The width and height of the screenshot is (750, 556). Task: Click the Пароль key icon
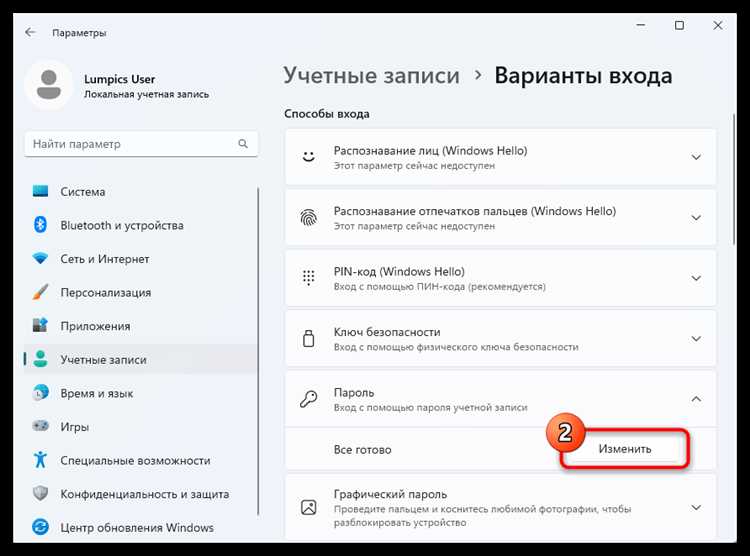(x=309, y=399)
